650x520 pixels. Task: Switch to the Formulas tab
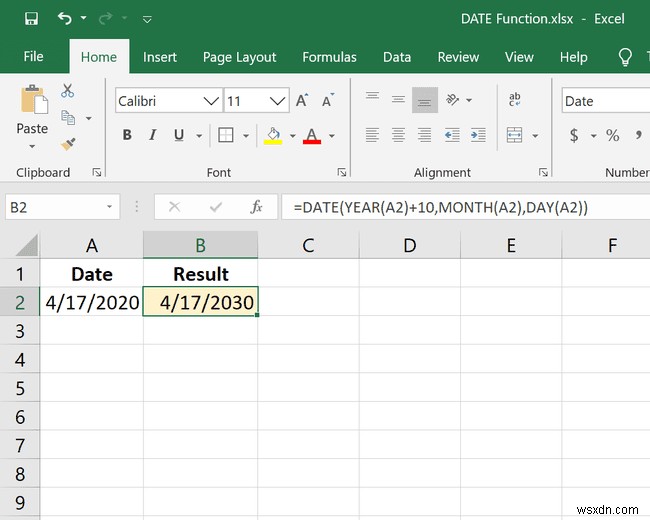[329, 57]
